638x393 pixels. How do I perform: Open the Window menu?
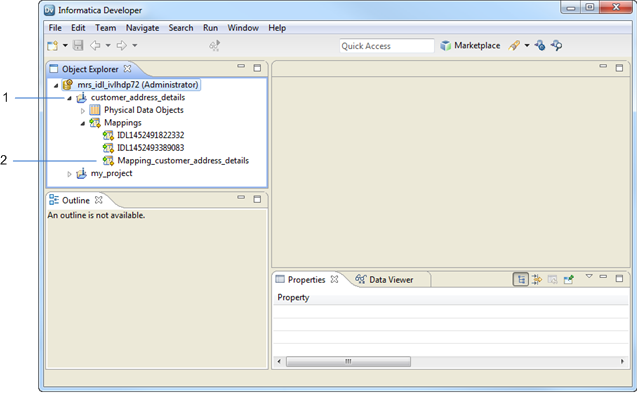coord(243,28)
